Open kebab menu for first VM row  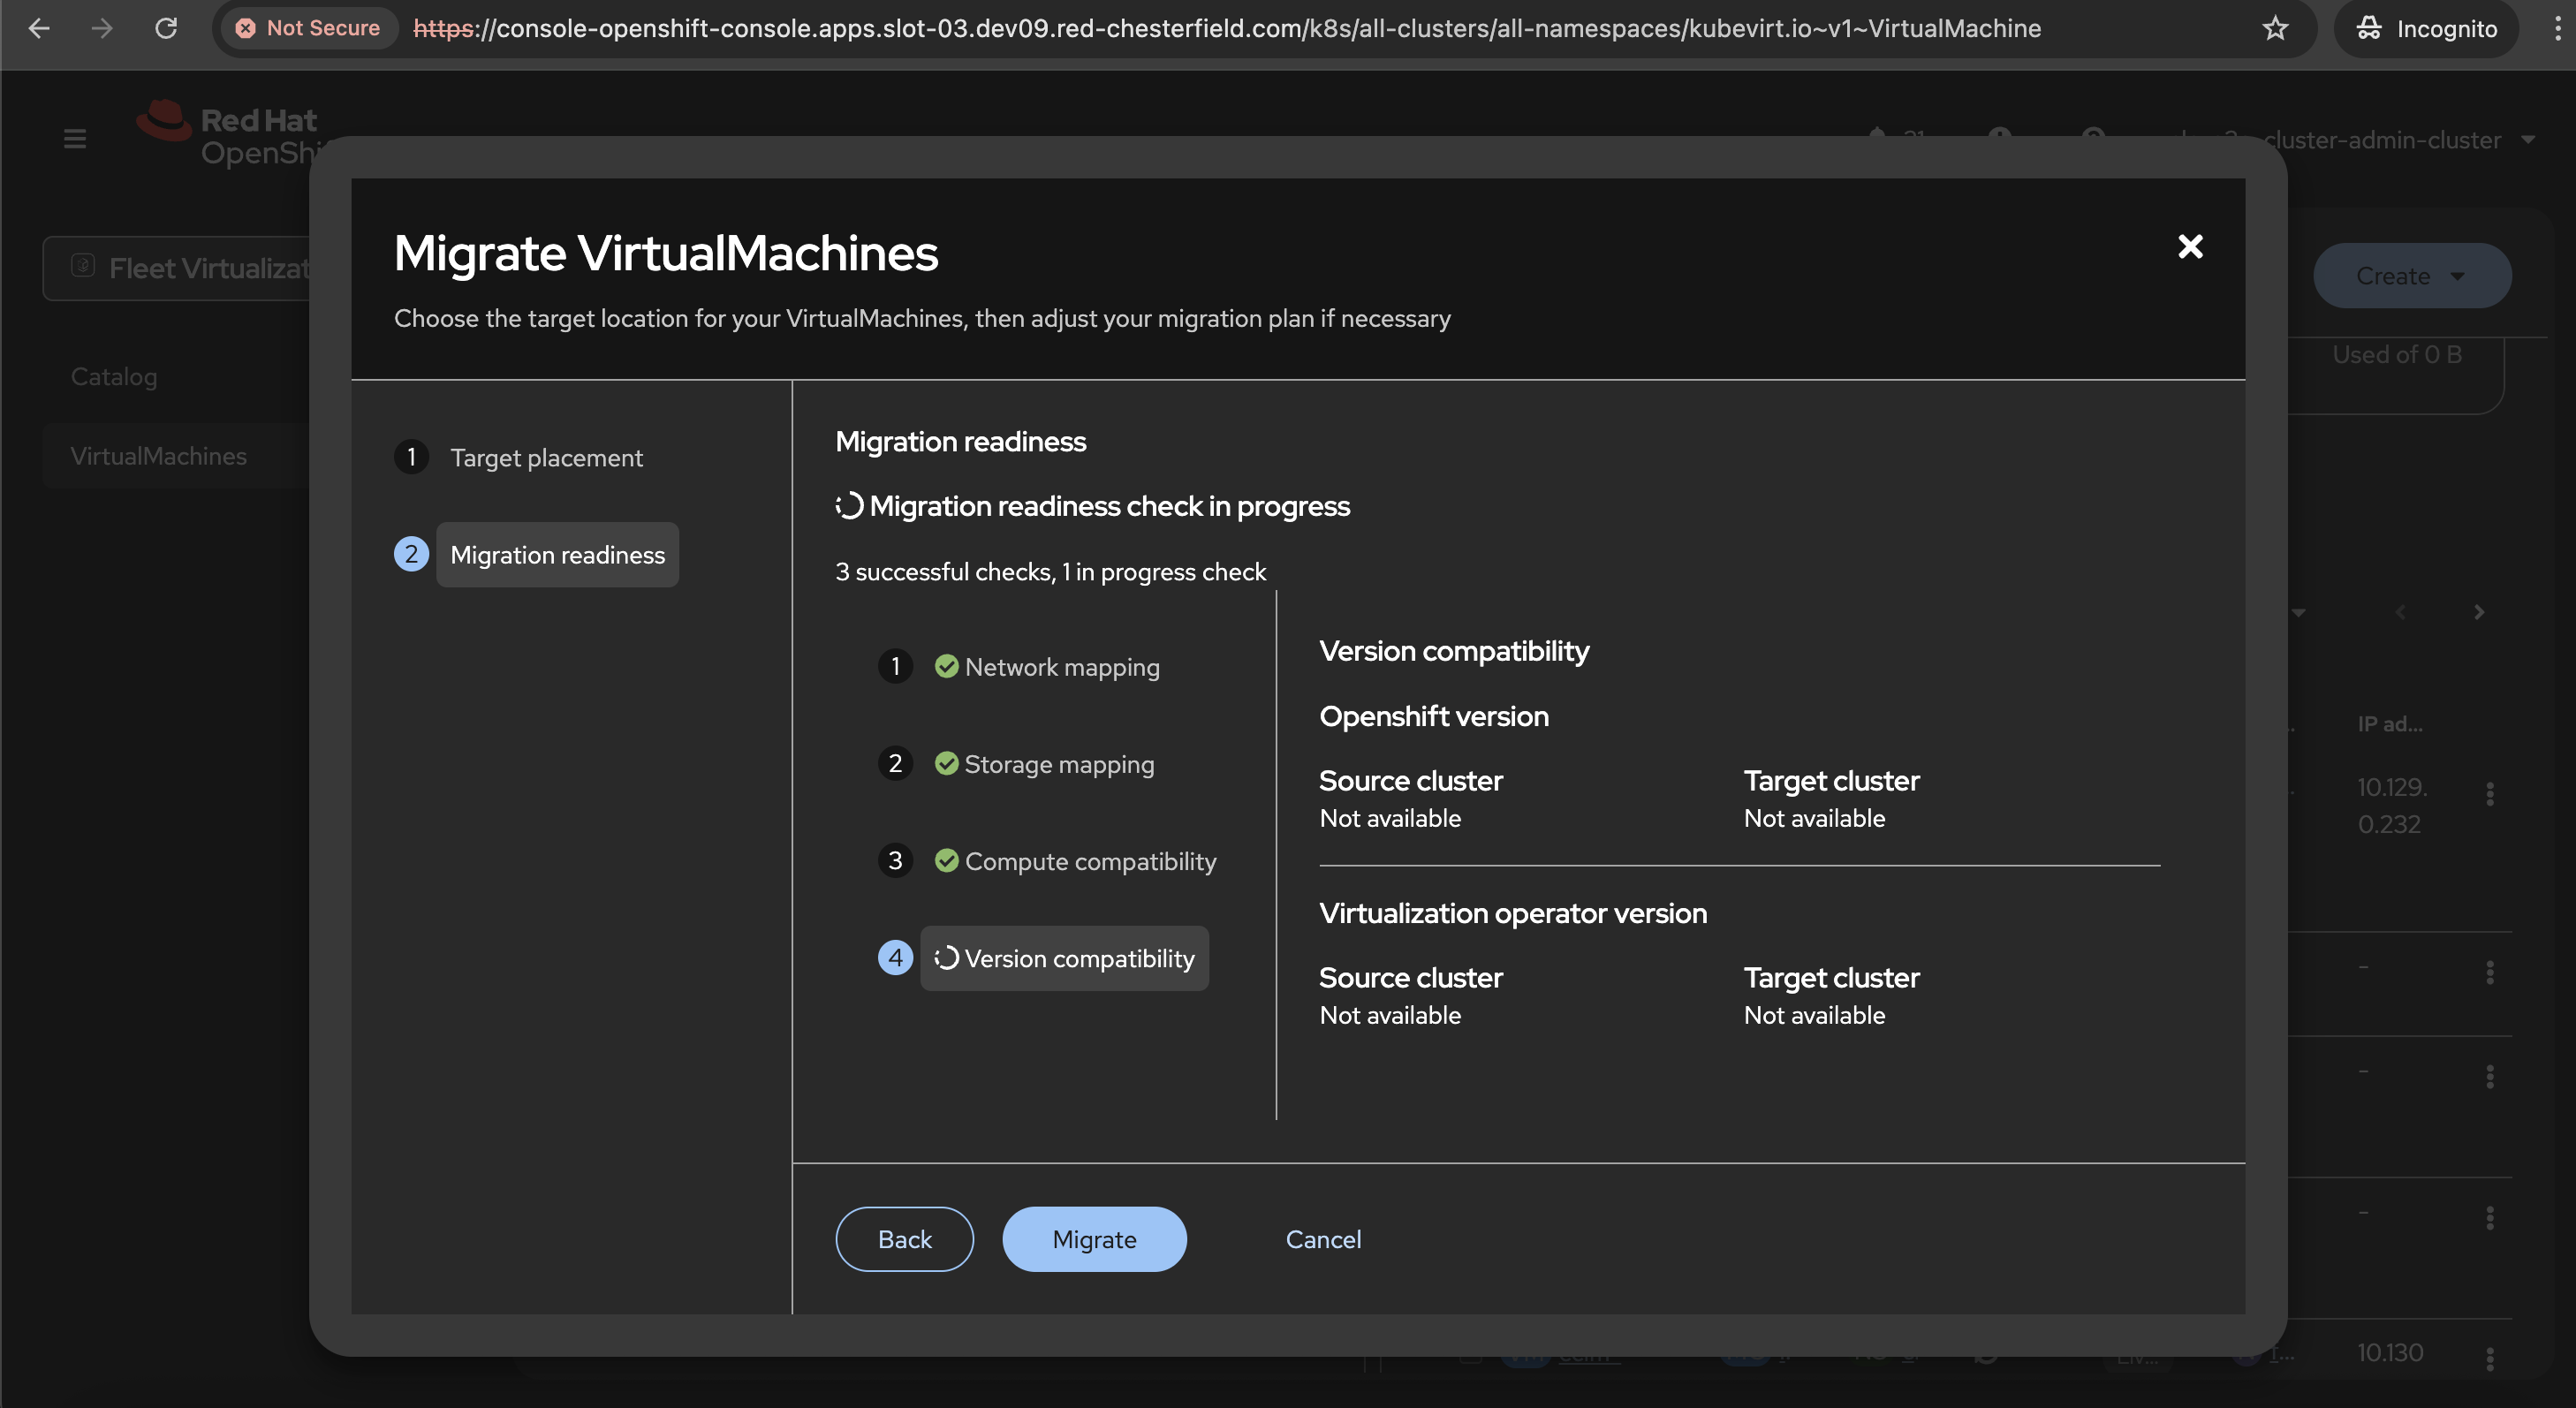2489,794
